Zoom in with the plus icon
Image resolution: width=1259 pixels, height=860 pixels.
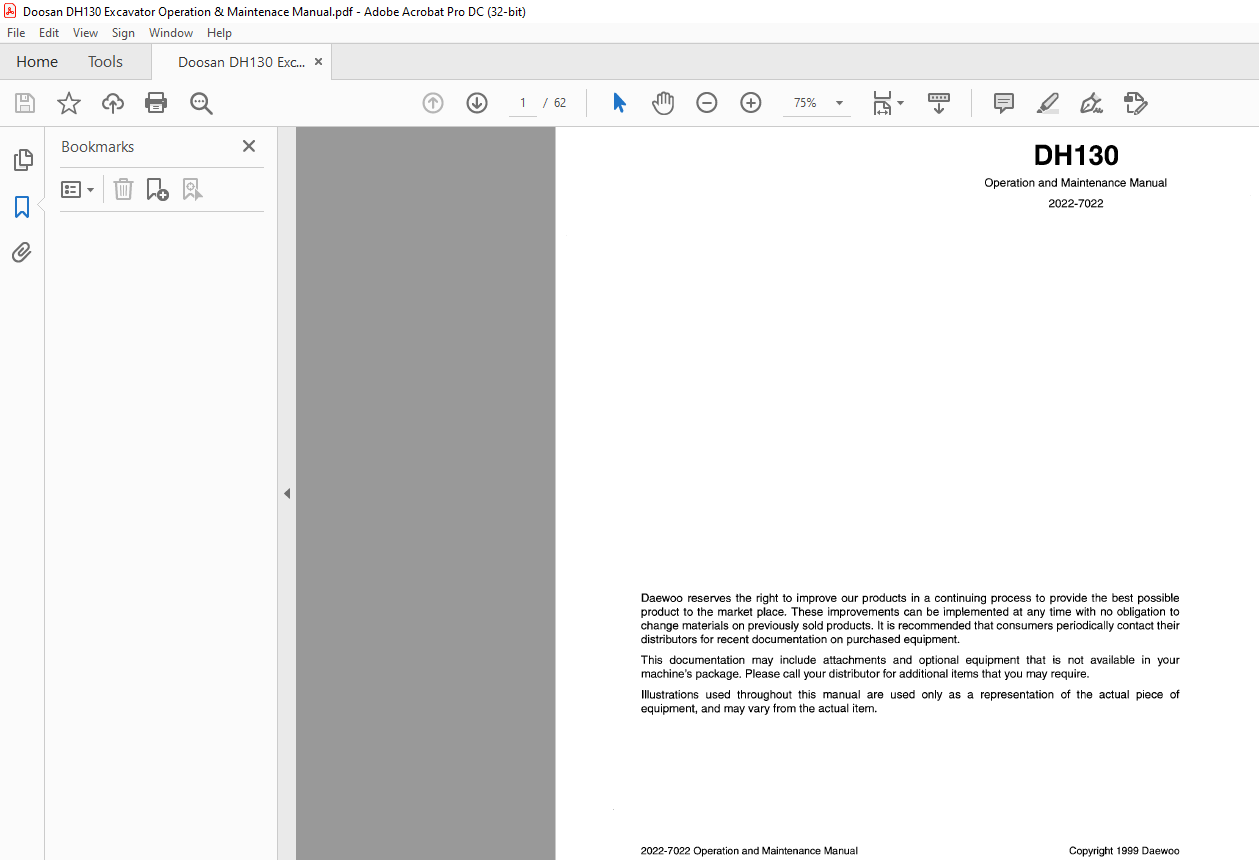751,103
